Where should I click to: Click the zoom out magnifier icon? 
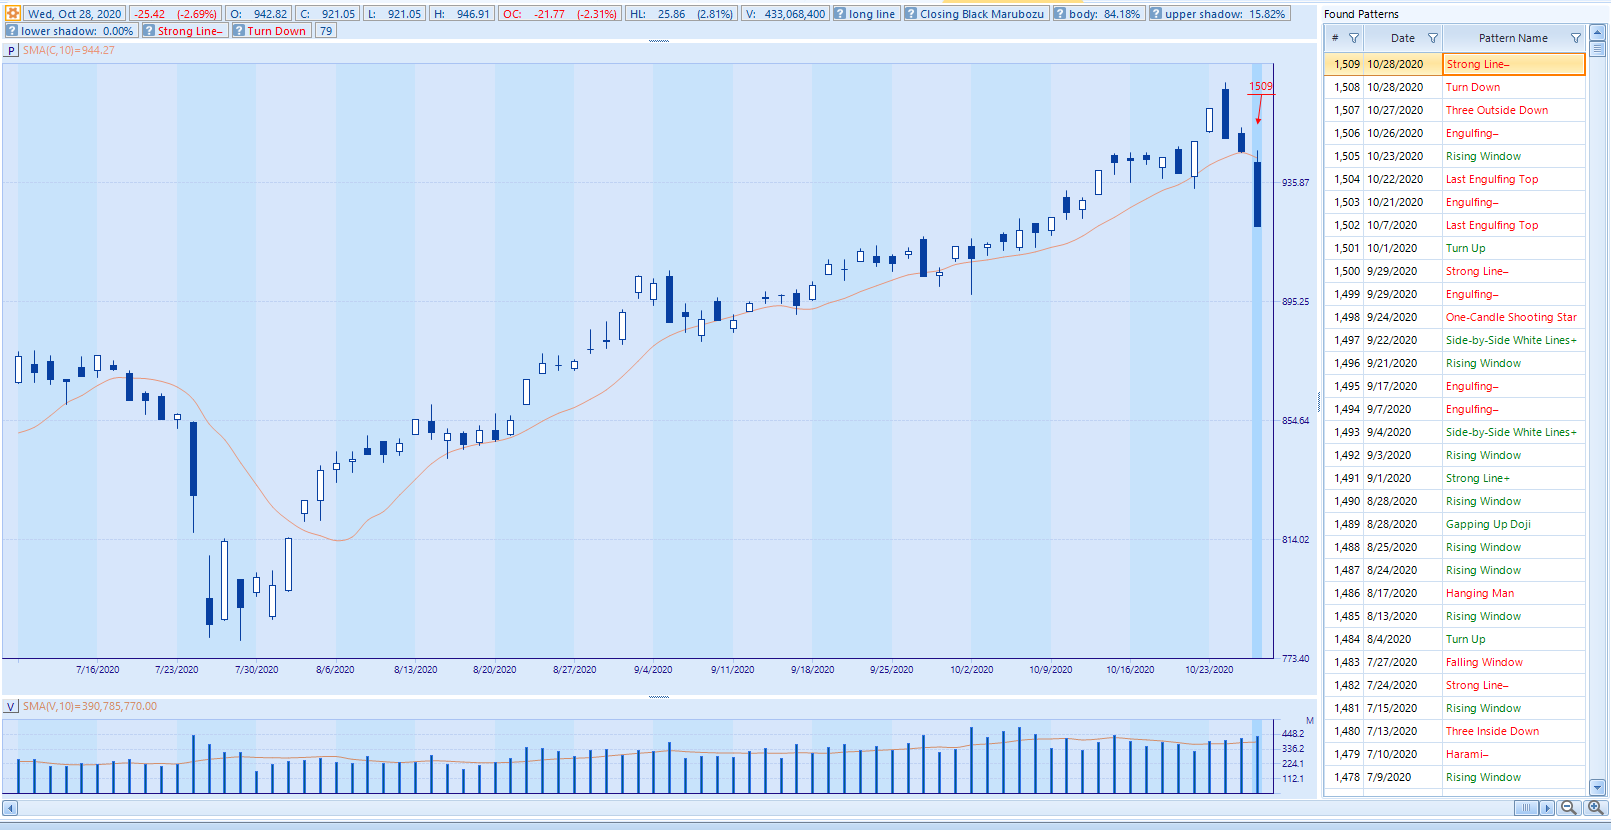tap(1569, 808)
